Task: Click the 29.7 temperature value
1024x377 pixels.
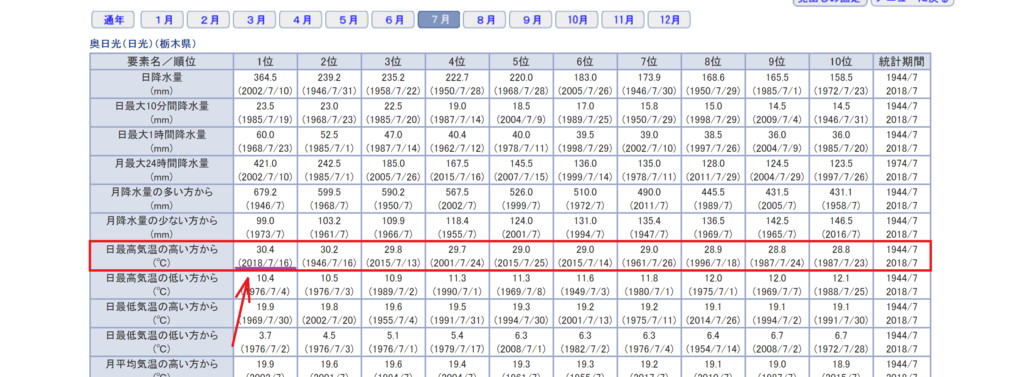Action: [x=457, y=250]
